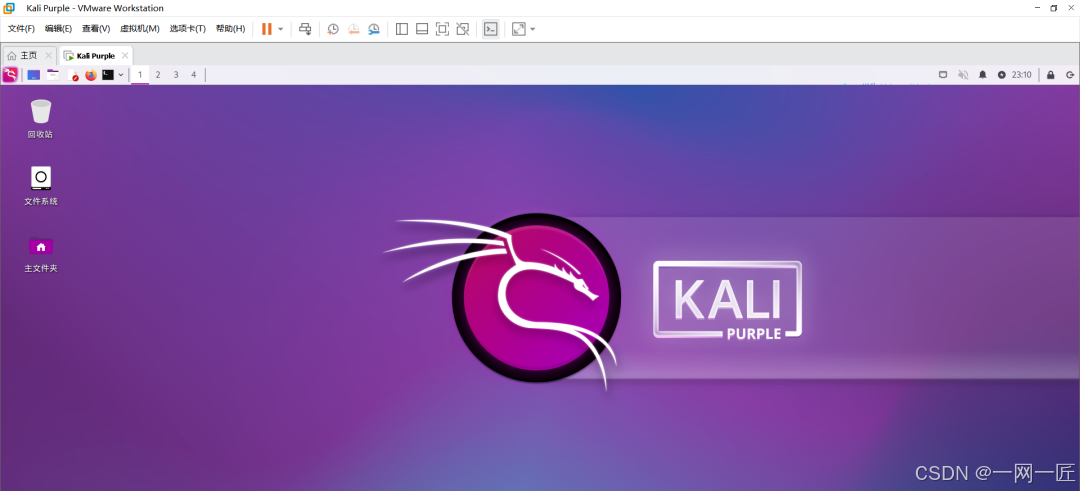Open the 文件系统 desktop icon
This screenshot has width=1080, height=491.
(41, 185)
